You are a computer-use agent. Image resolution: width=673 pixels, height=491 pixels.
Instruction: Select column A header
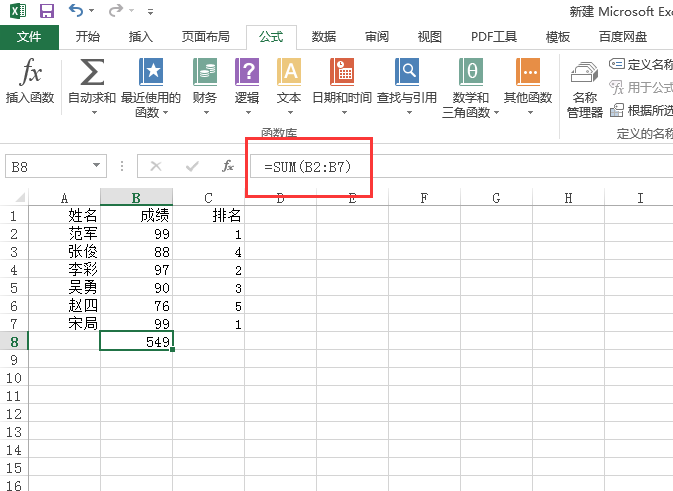click(64, 198)
